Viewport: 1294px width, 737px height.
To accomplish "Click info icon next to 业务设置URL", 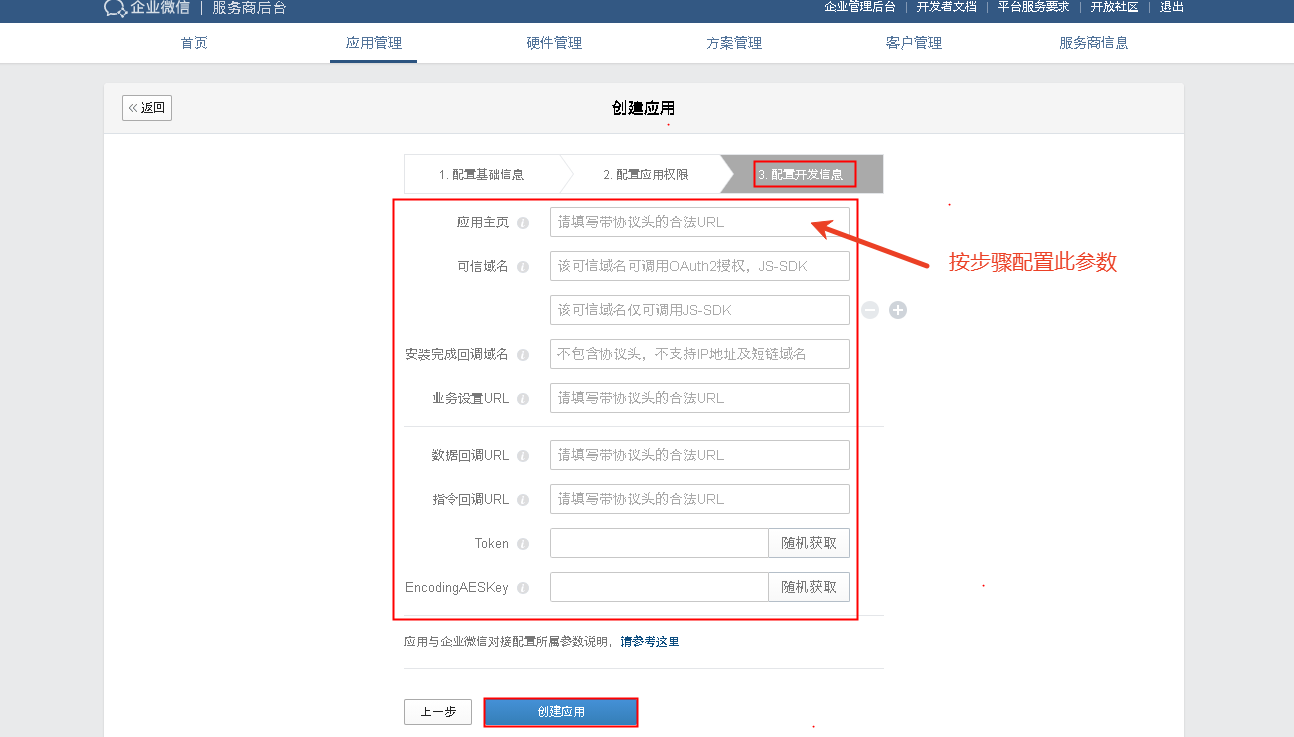I will [523, 399].
